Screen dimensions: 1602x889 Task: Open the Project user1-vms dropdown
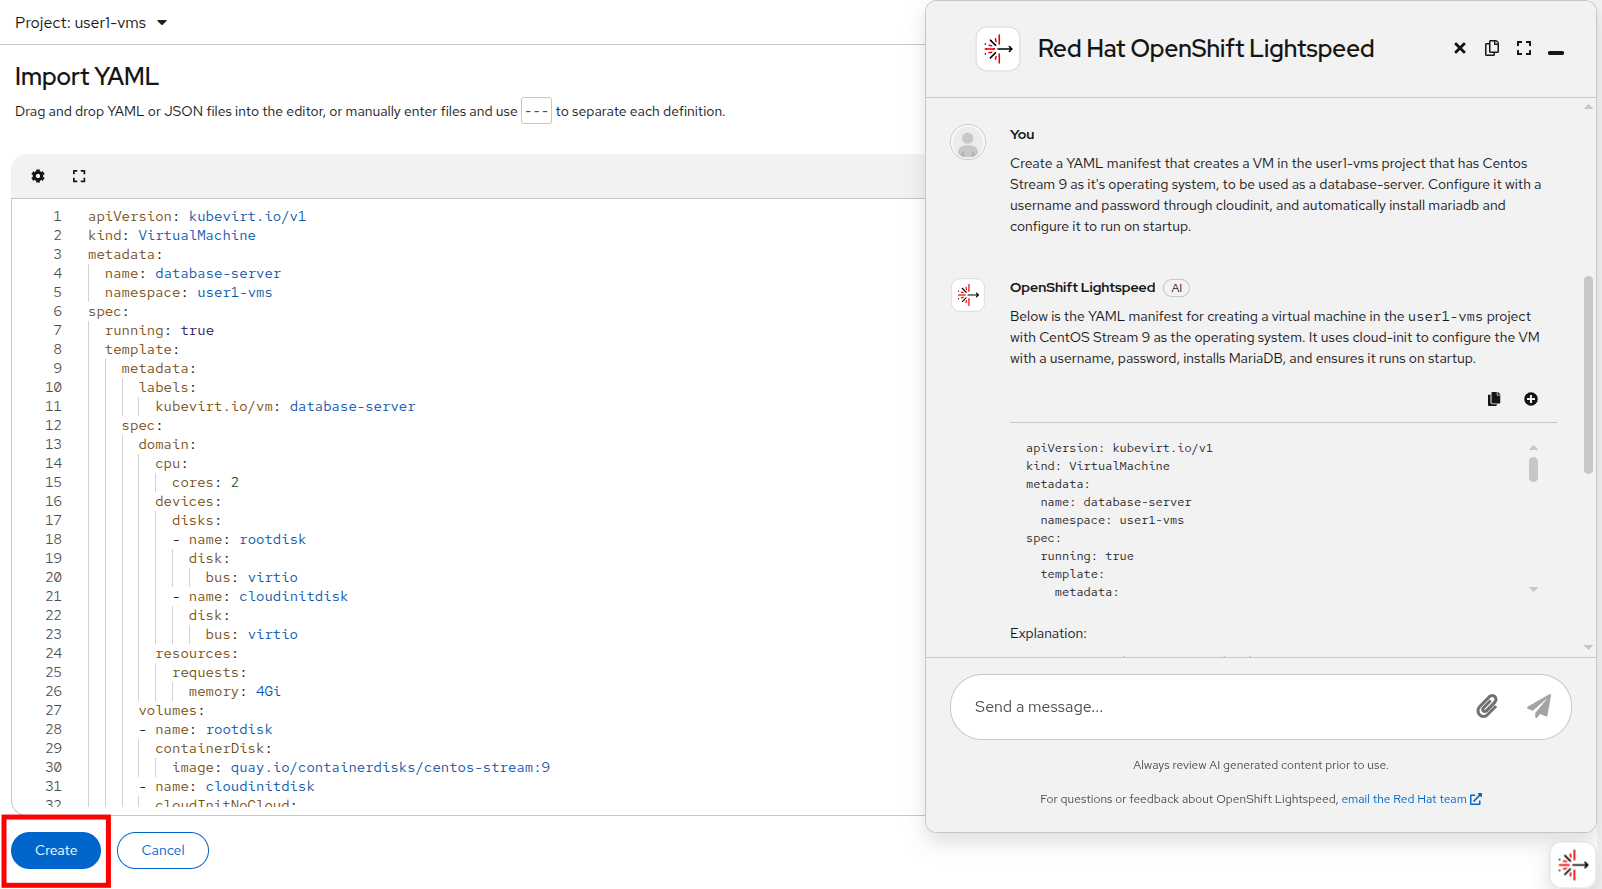(x=91, y=23)
